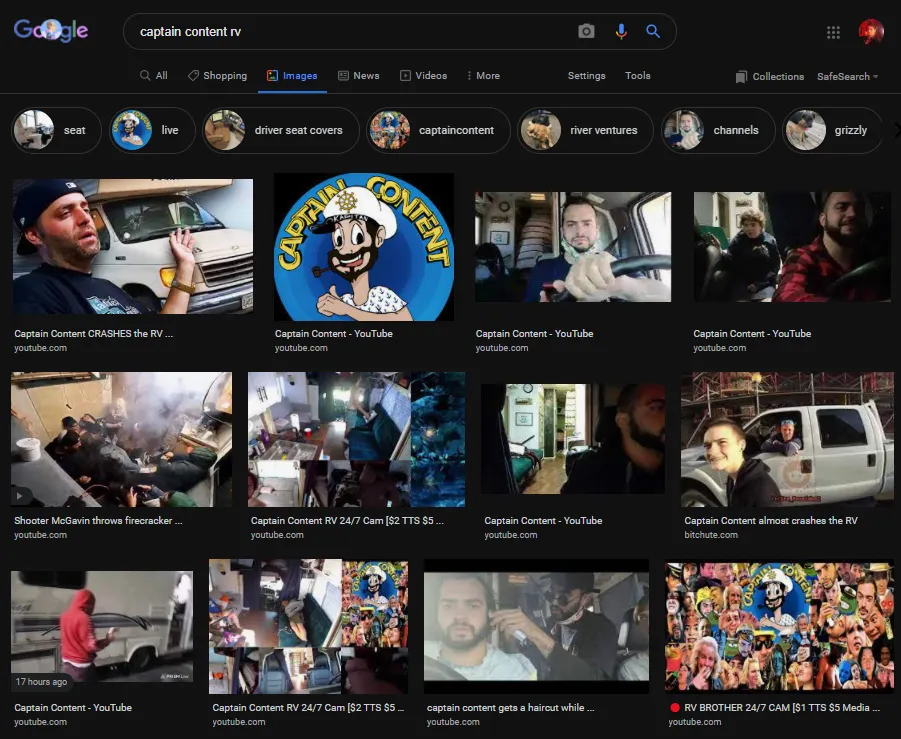This screenshot has width=901, height=739.
Task: Open the bitchute.com source link
Action: point(711,534)
